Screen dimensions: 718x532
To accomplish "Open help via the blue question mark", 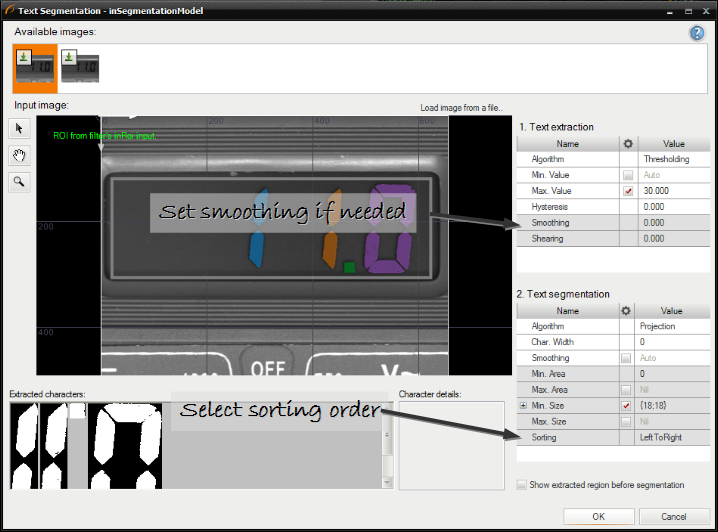I will (697, 33).
